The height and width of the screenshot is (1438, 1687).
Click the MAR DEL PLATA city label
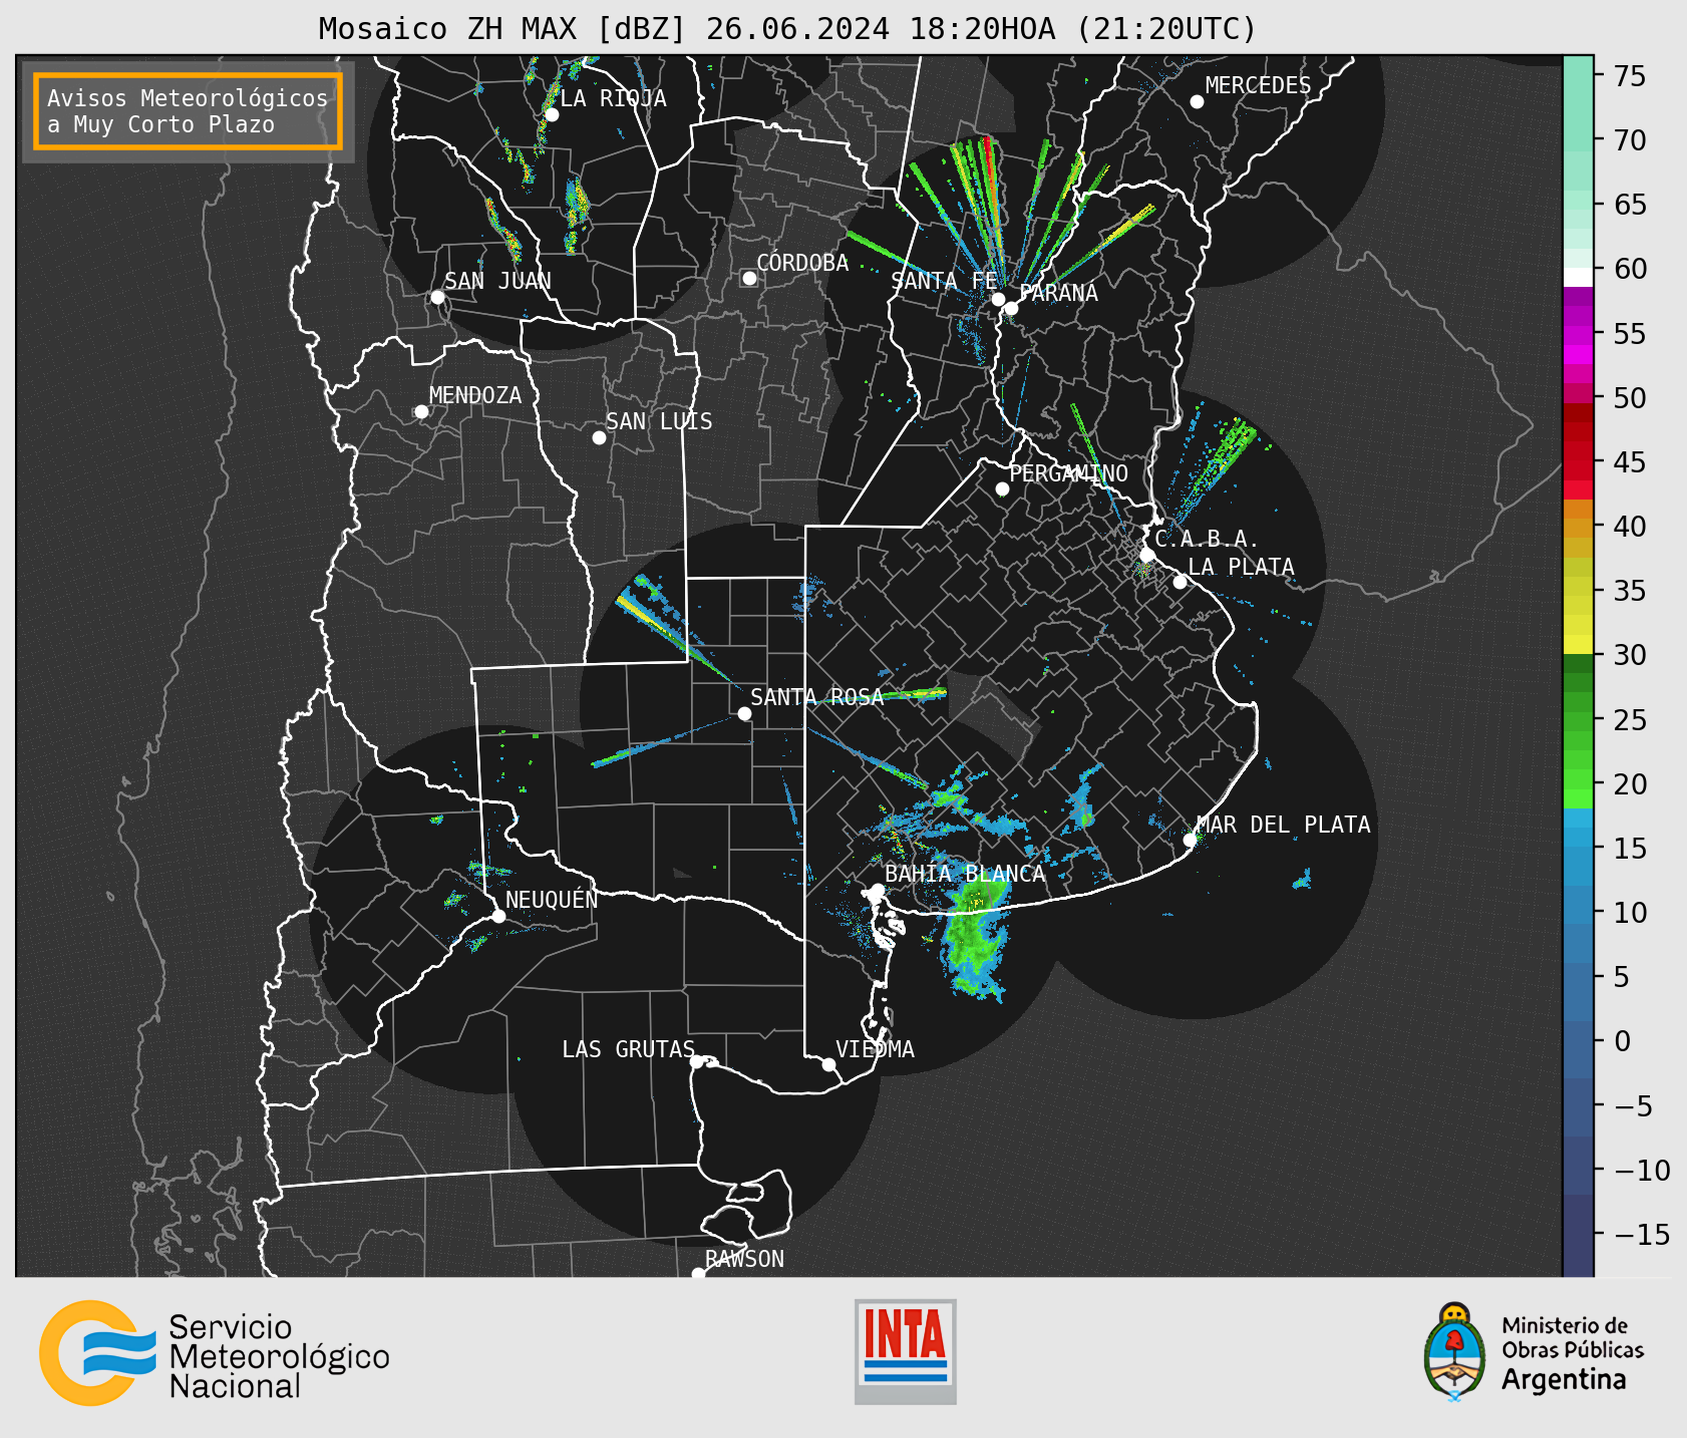pyautogui.click(x=1283, y=824)
